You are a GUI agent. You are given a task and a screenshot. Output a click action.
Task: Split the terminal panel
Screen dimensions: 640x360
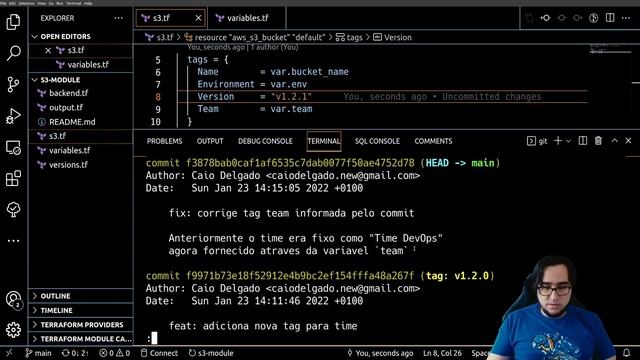point(583,141)
